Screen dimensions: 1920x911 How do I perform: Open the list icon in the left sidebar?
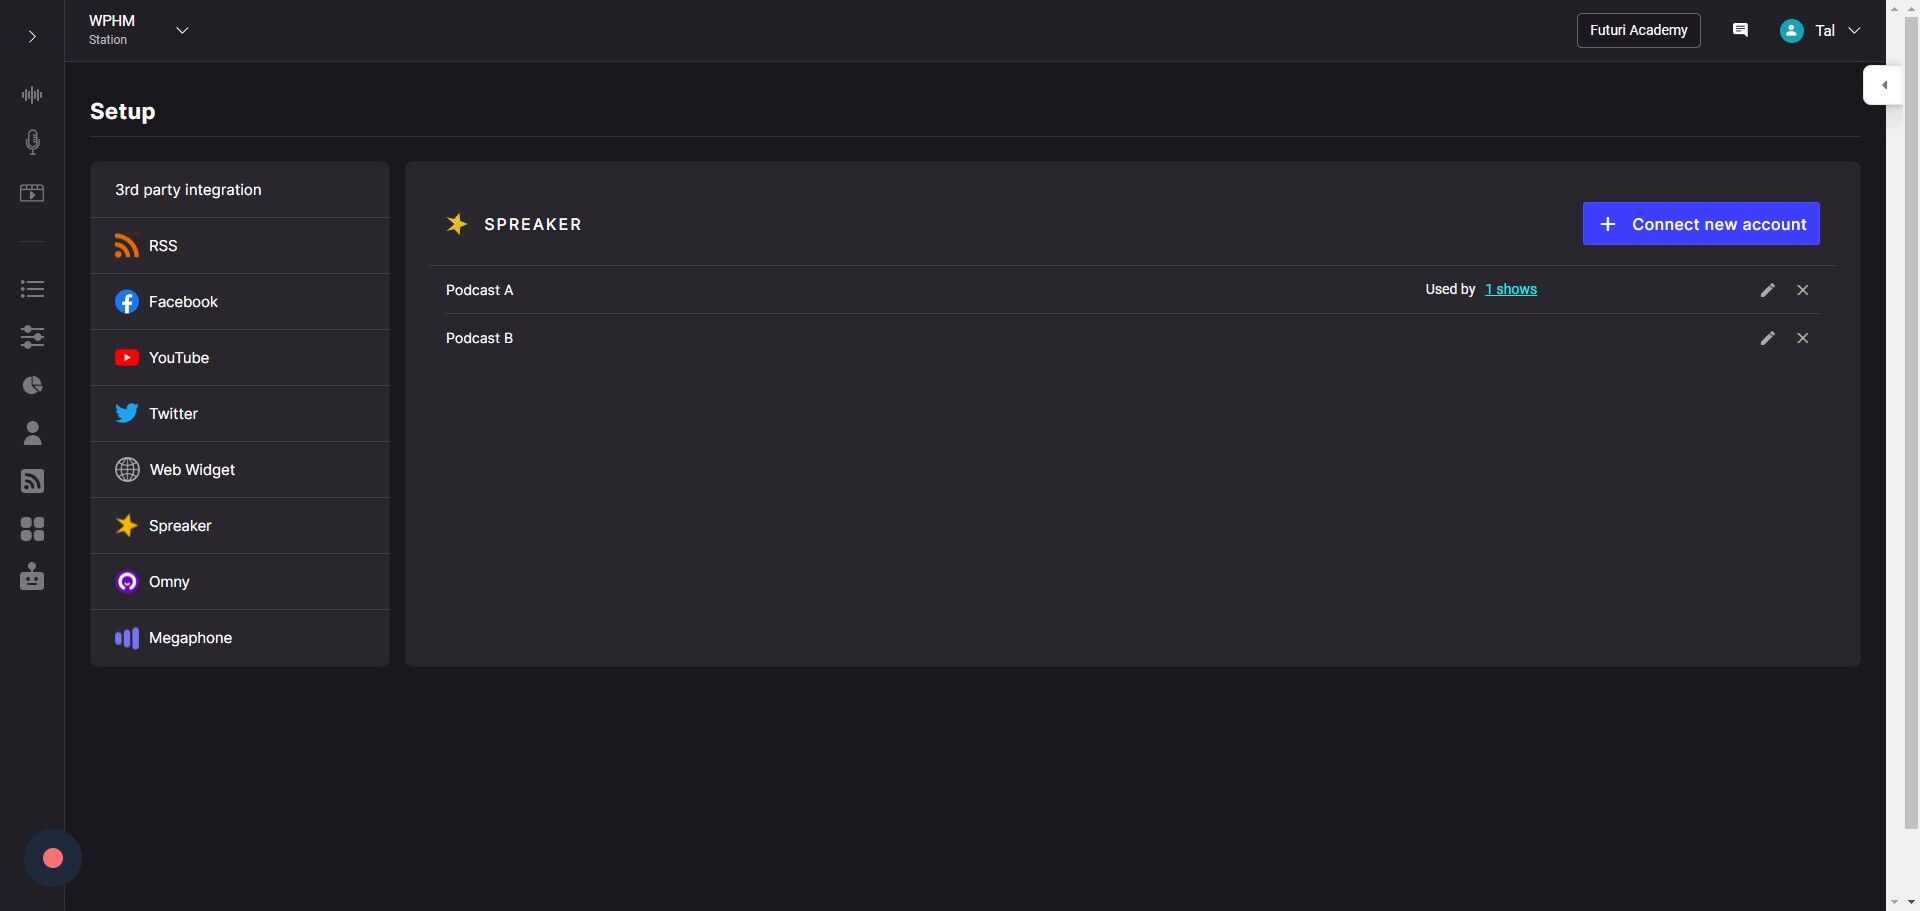[x=32, y=289]
